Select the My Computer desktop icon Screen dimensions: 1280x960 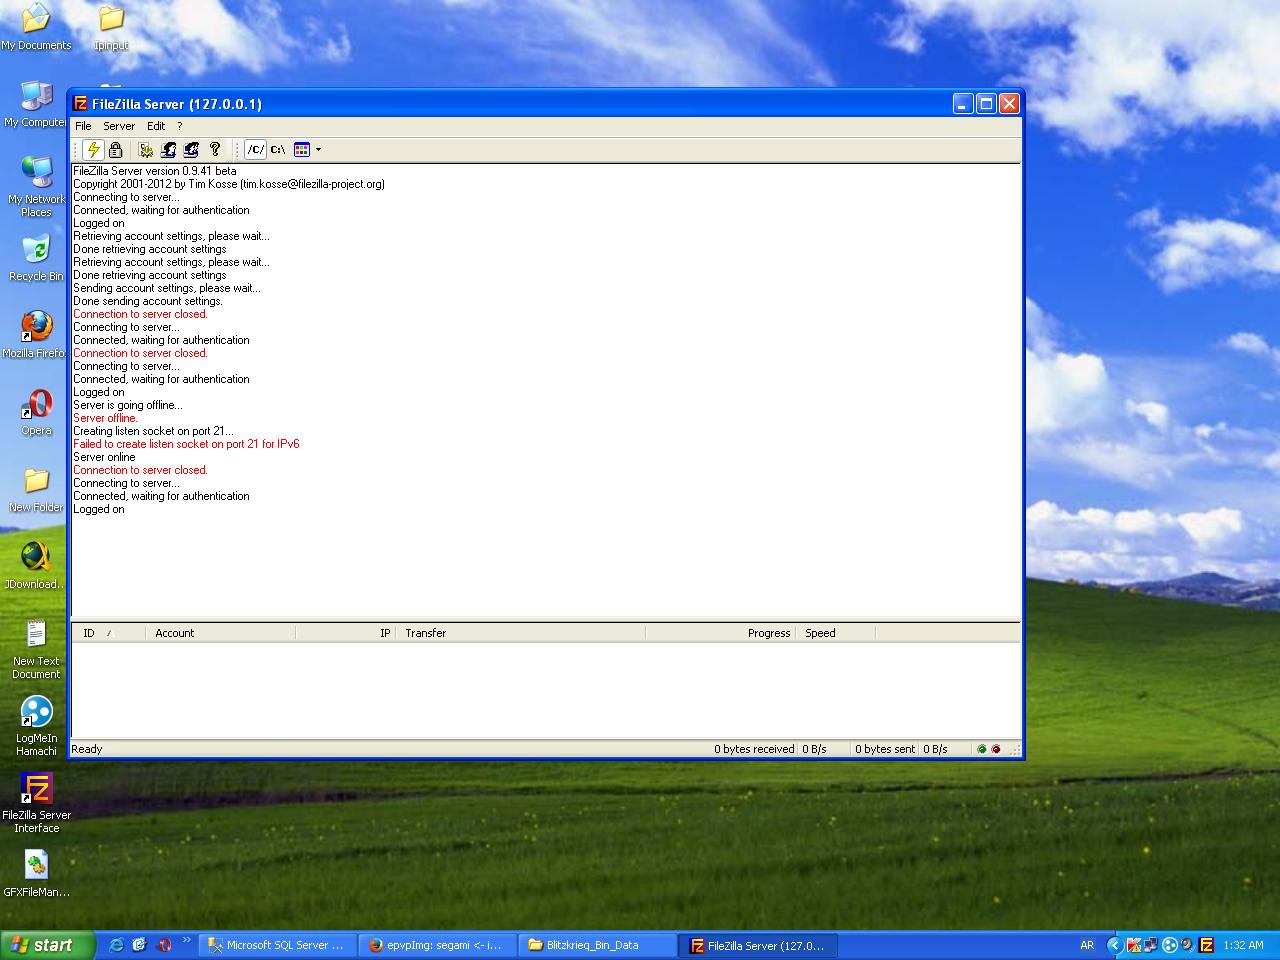click(x=34, y=104)
